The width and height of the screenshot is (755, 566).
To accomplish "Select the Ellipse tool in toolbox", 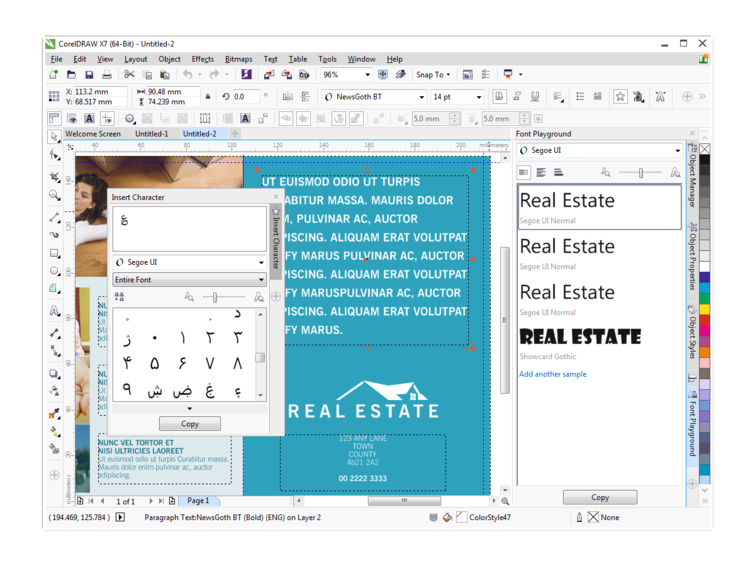I will point(54,271).
